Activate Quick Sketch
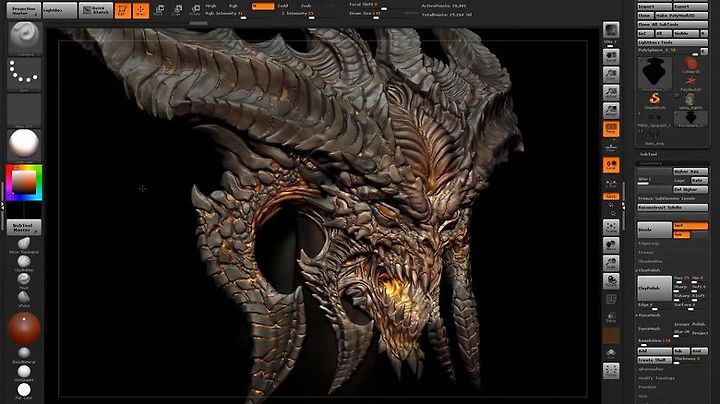This screenshot has width=720, height=404. [x=96, y=11]
